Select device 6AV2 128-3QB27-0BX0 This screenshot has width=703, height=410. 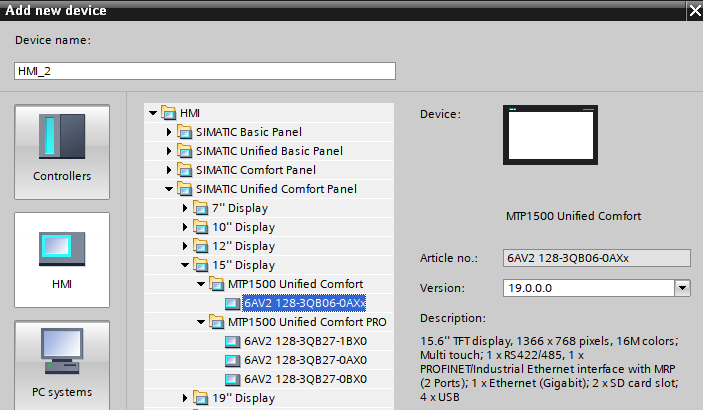305,379
